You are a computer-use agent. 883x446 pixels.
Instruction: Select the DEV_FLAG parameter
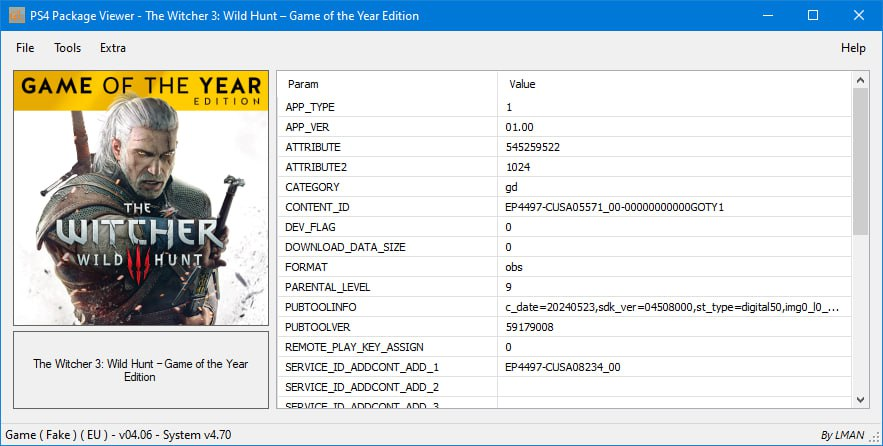click(310, 227)
